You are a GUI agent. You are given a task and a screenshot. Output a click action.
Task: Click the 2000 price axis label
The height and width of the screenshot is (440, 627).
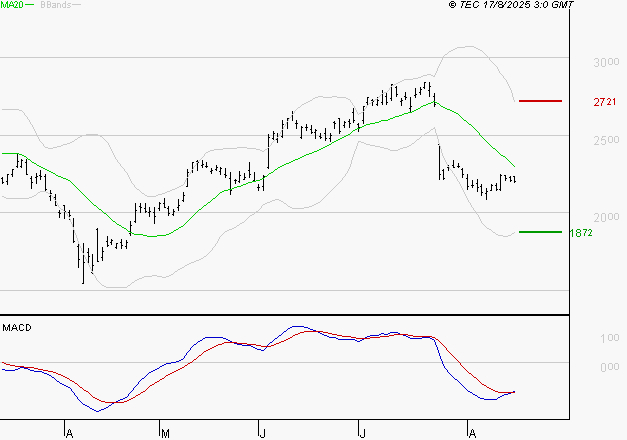[603, 217]
